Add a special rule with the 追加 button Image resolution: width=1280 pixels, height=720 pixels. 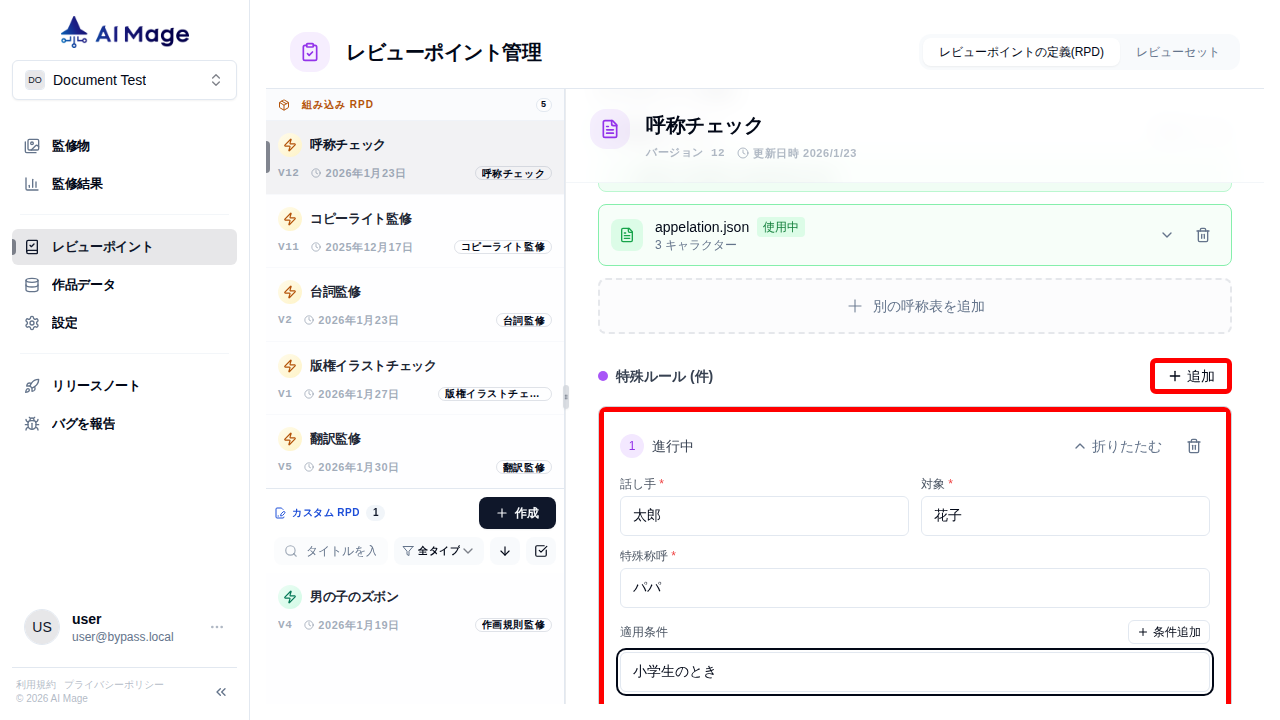click(x=1190, y=376)
